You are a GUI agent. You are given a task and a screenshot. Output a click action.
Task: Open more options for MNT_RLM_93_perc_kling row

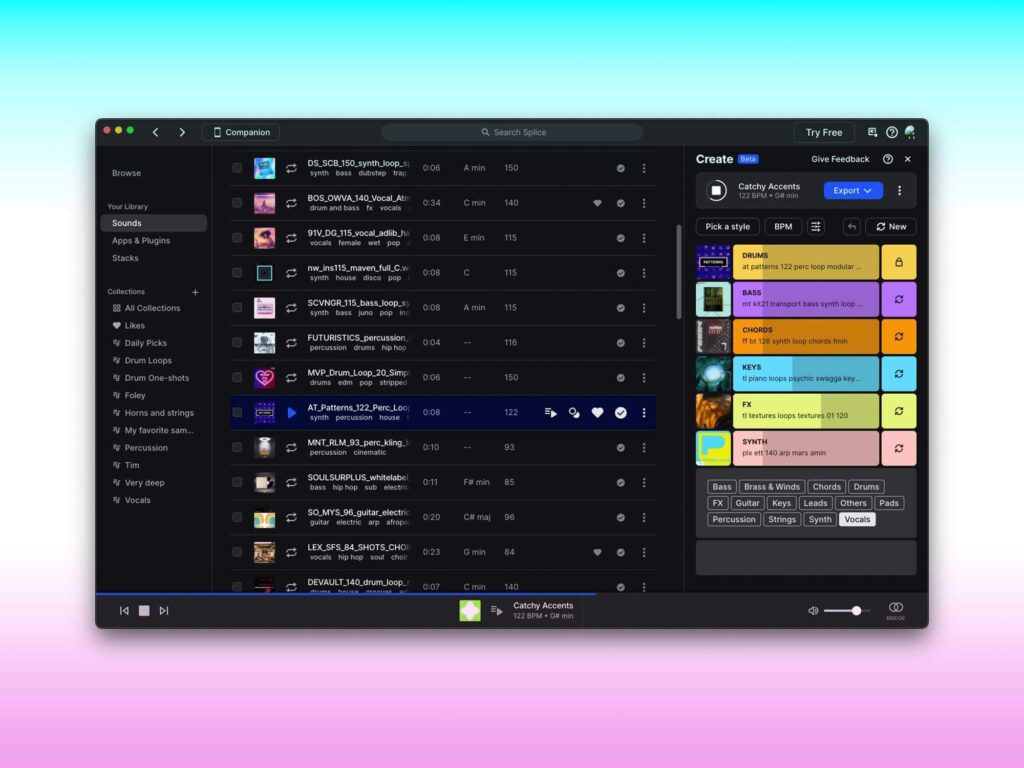click(644, 447)
